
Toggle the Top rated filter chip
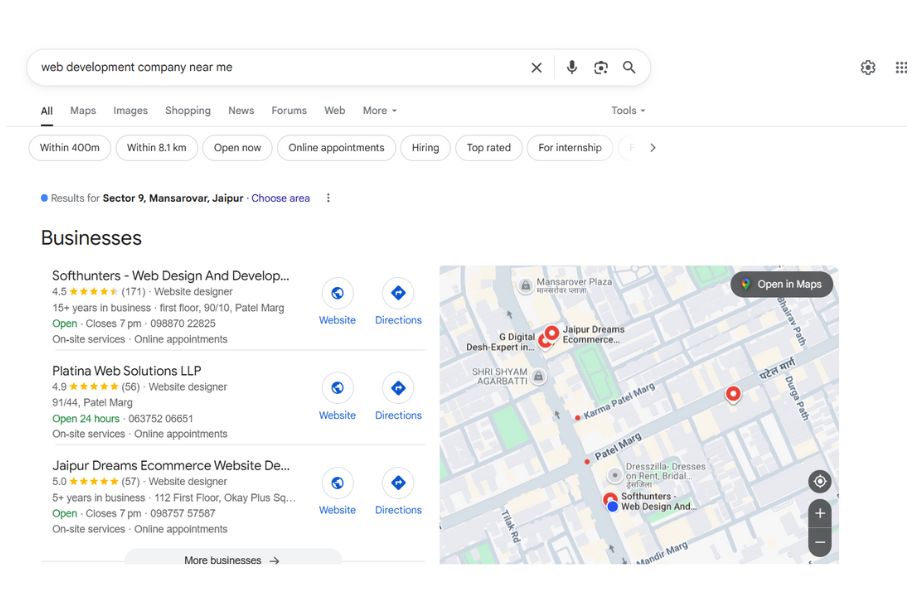point(489,148)
